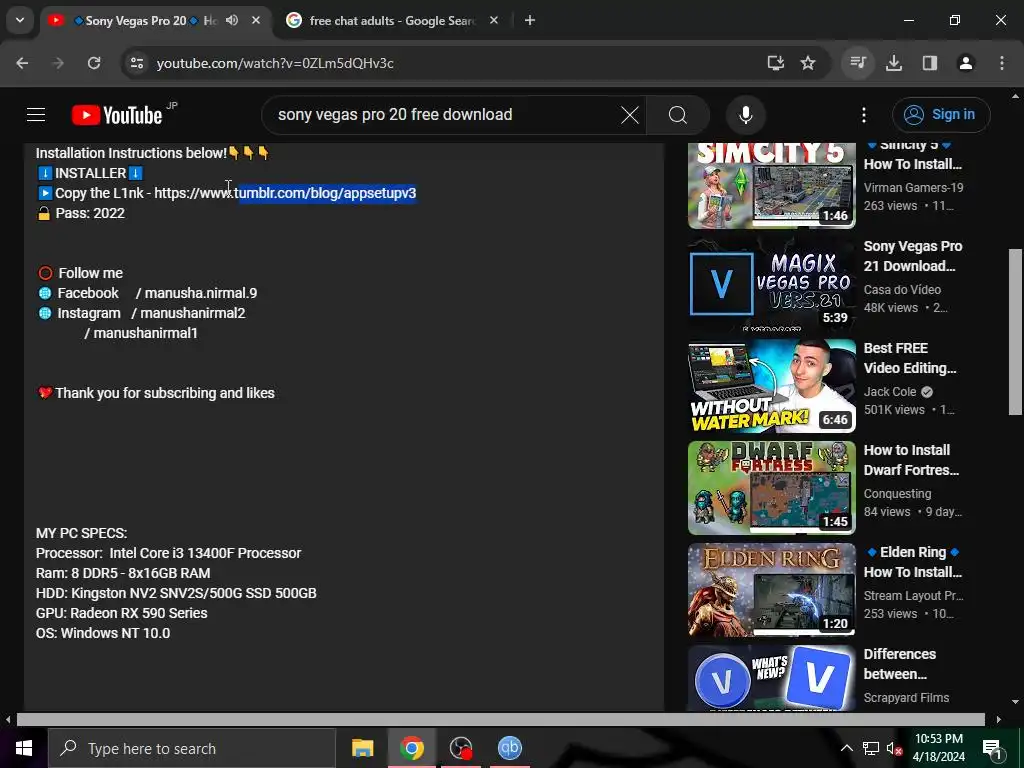Open the Without Watermark video thumbnail
The height and width of the screenshot is (768, 1024).
pos(771,385)
